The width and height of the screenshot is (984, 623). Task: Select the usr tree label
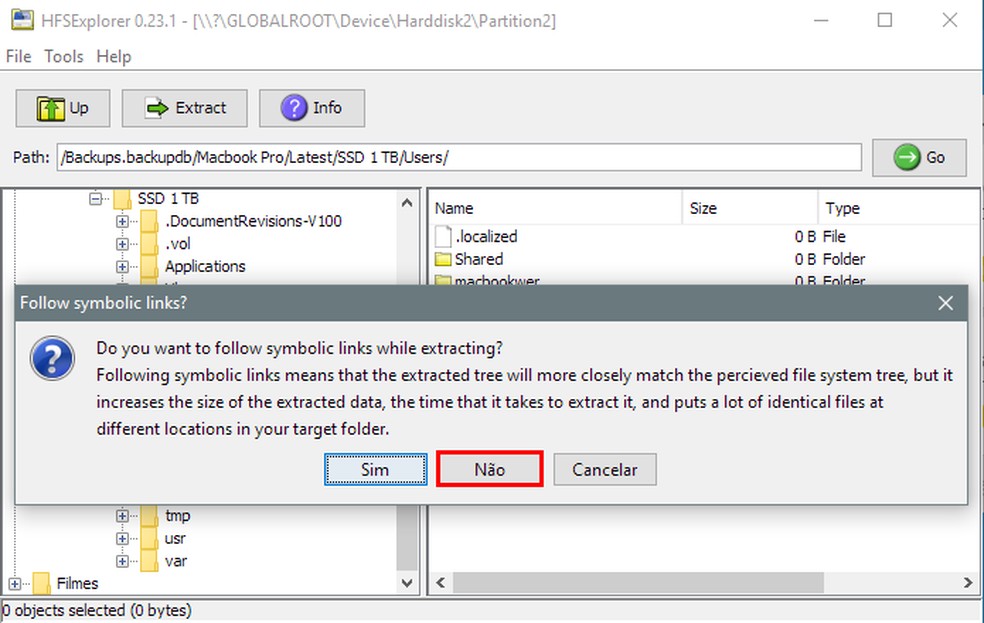pos(175,538)
